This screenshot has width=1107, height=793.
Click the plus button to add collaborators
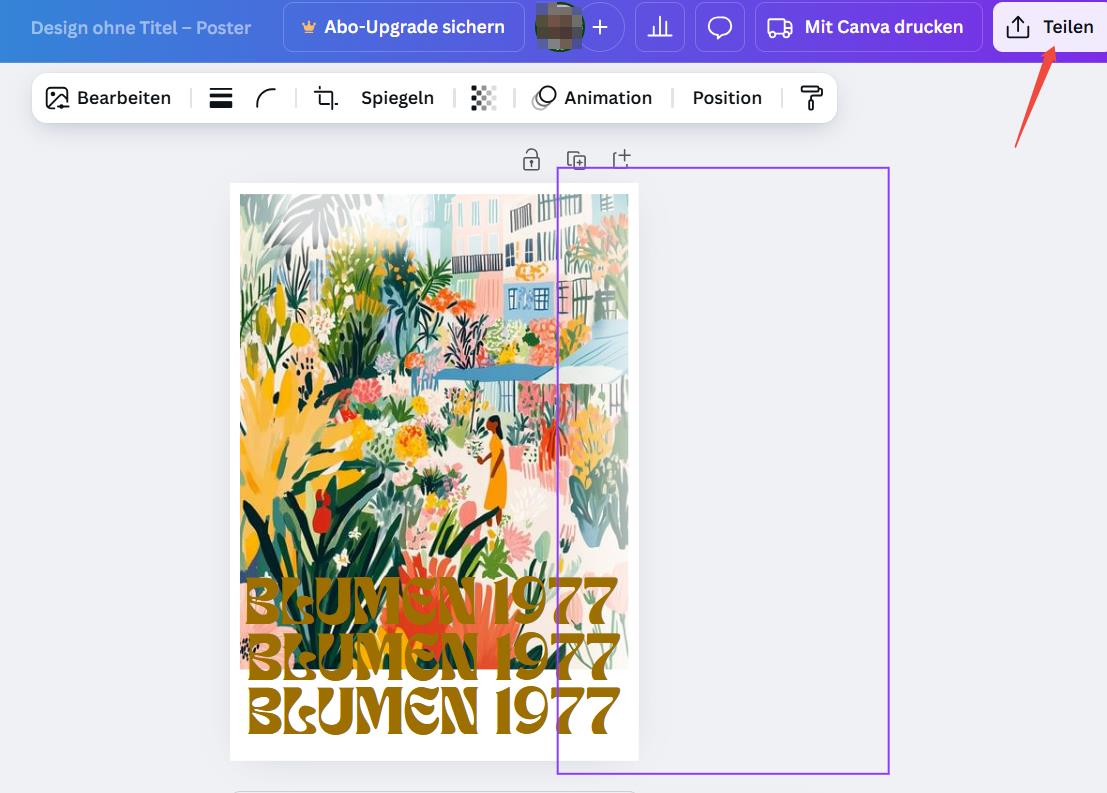point(600,27)
